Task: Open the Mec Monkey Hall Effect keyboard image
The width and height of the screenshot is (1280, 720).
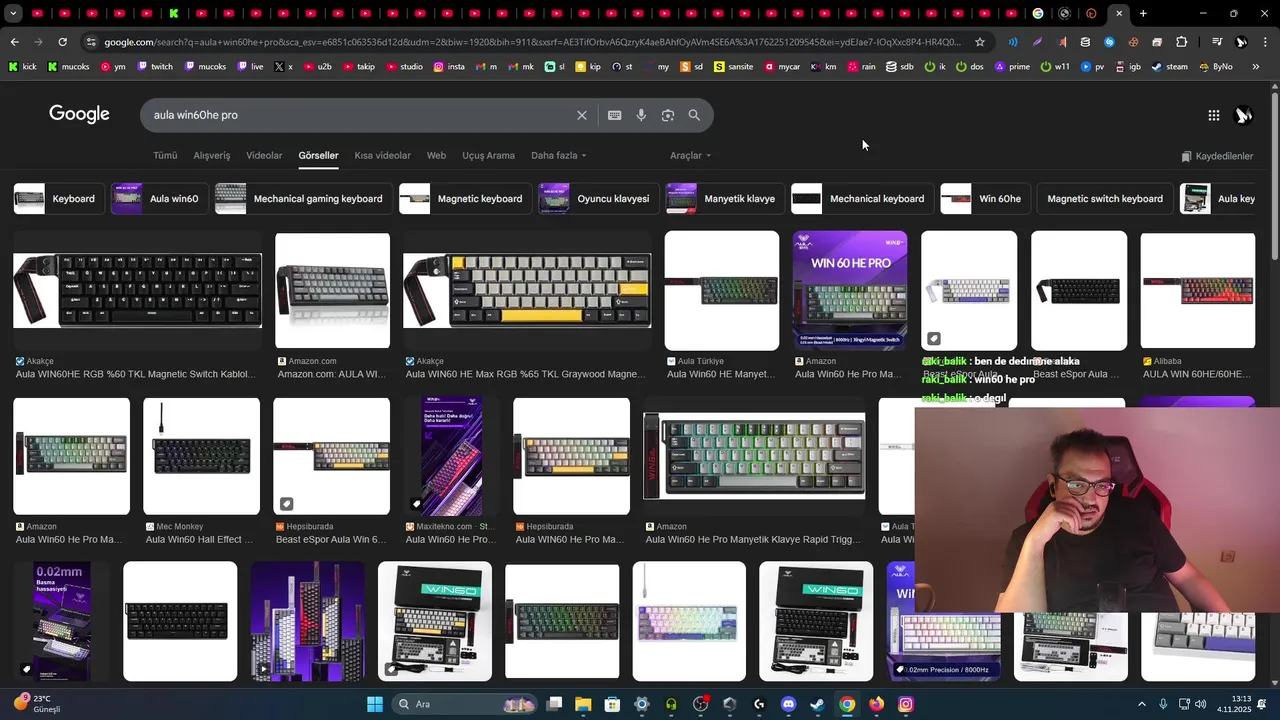Action: pyautogui.click(x=201, y=456)
